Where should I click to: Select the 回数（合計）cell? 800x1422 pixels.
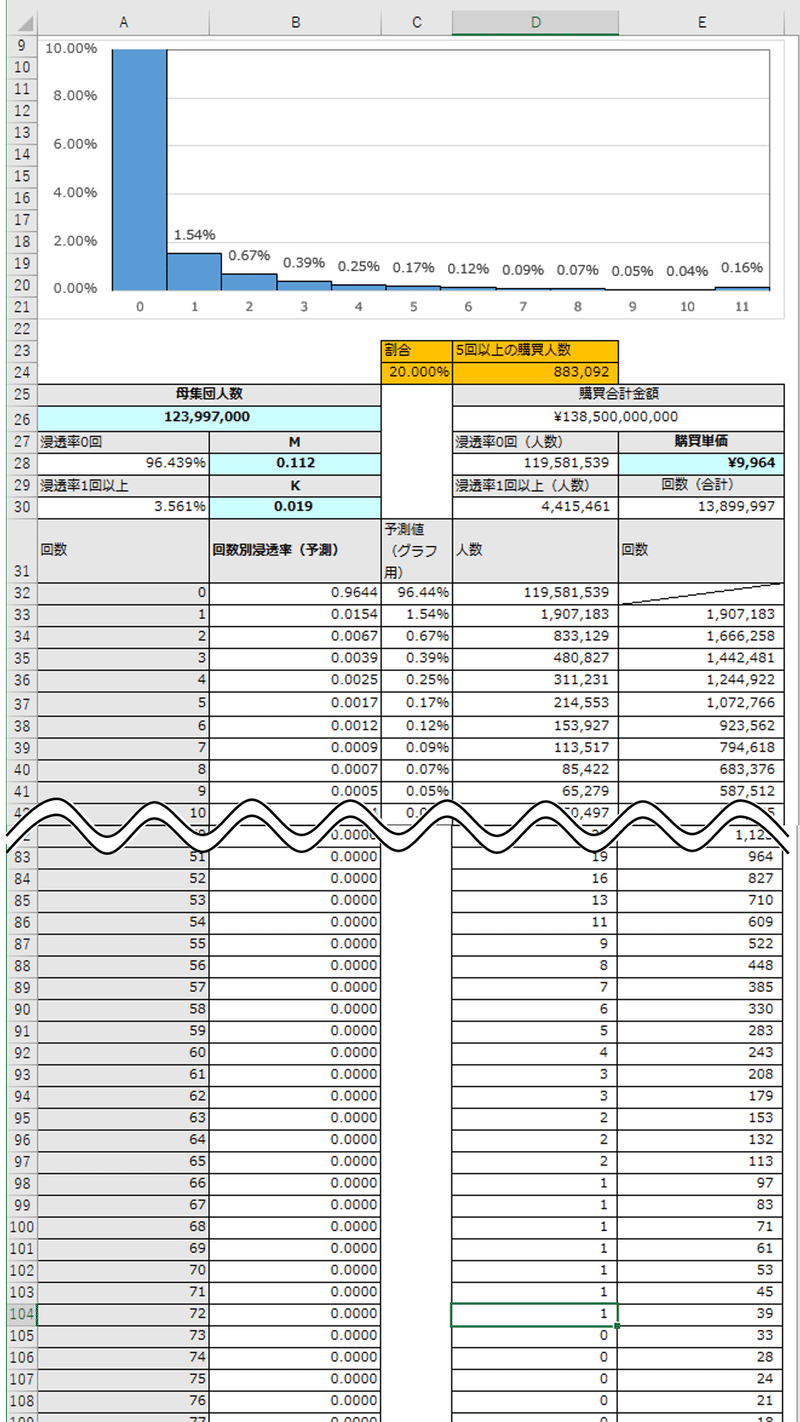tap(703, 485)
